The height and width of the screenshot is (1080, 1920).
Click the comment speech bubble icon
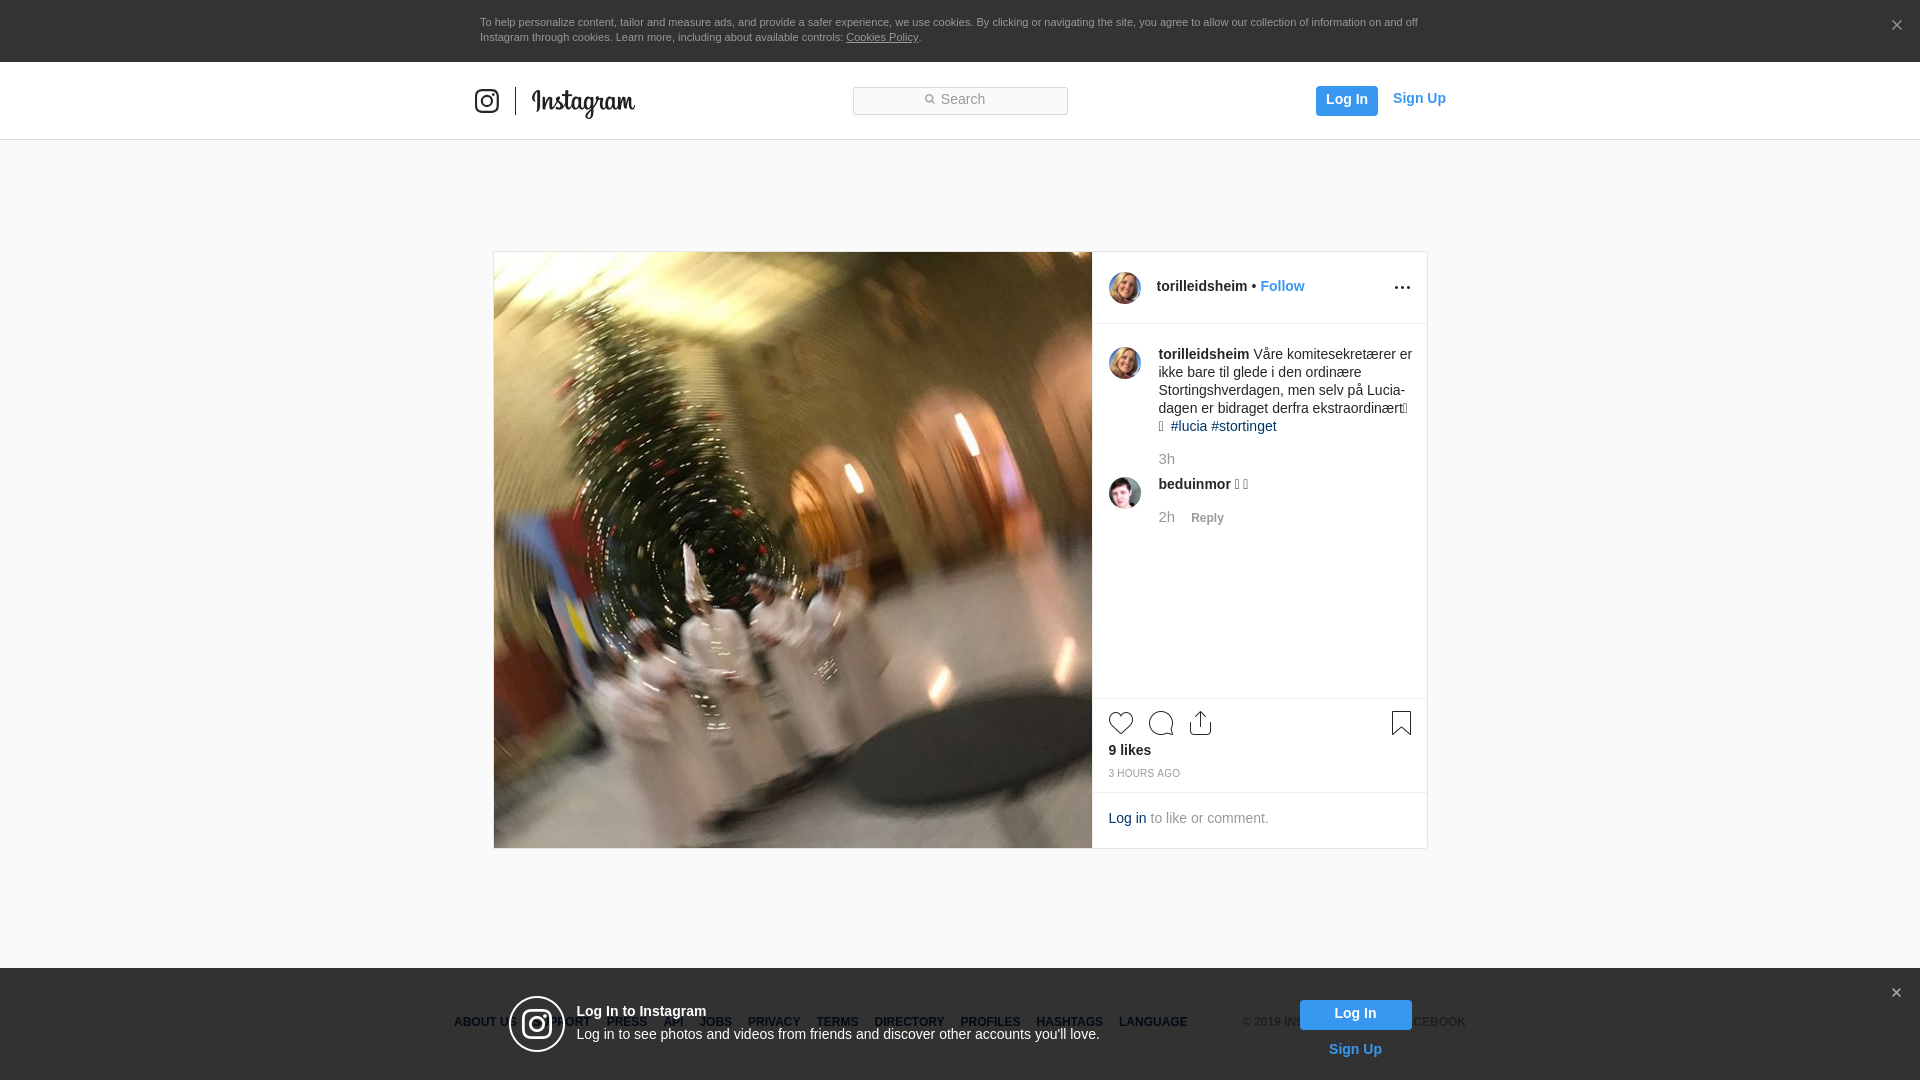[x=1160, y=723]
